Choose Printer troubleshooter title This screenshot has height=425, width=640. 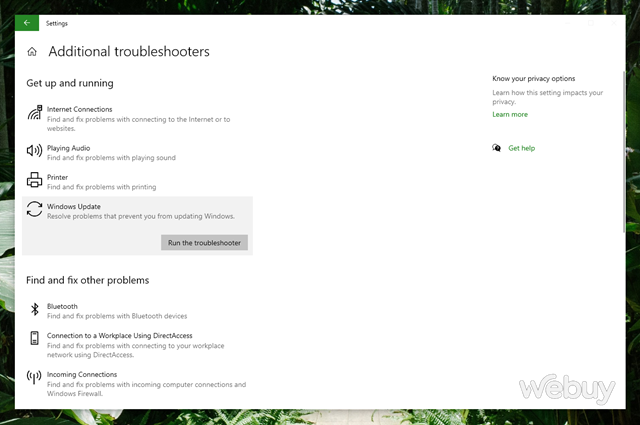(x=58, y=177)
